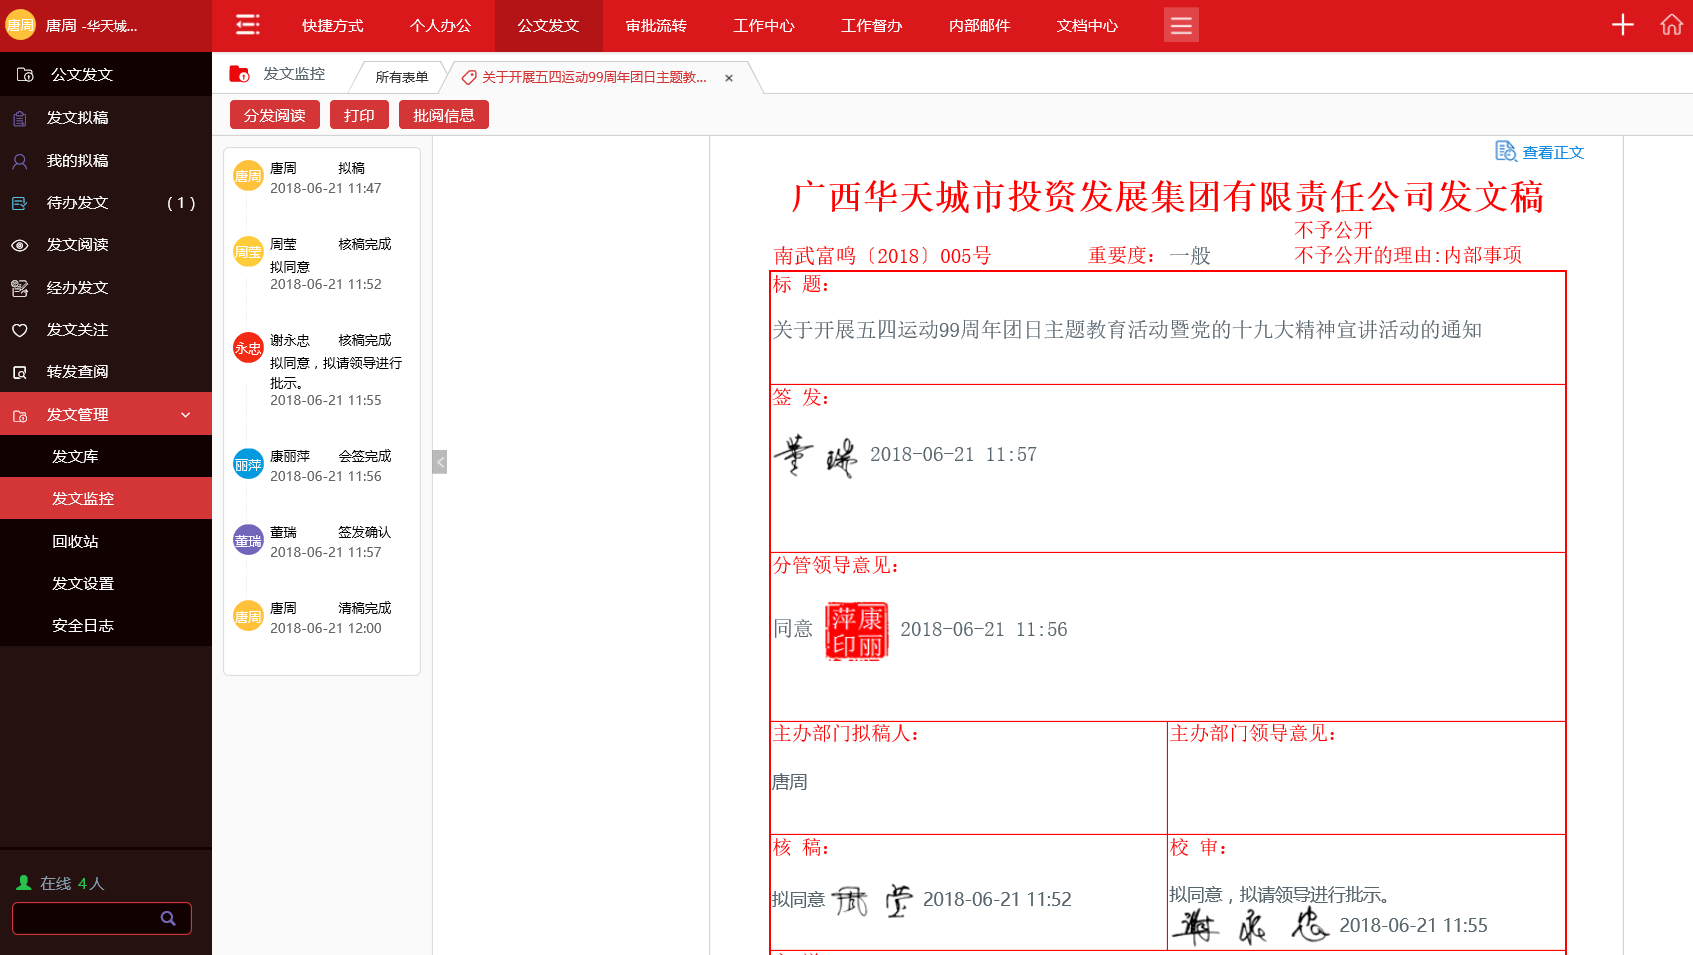Click the plus icon in top bar
Image resolution: width=1693 pixels, height=955 pixels.
1622,25
